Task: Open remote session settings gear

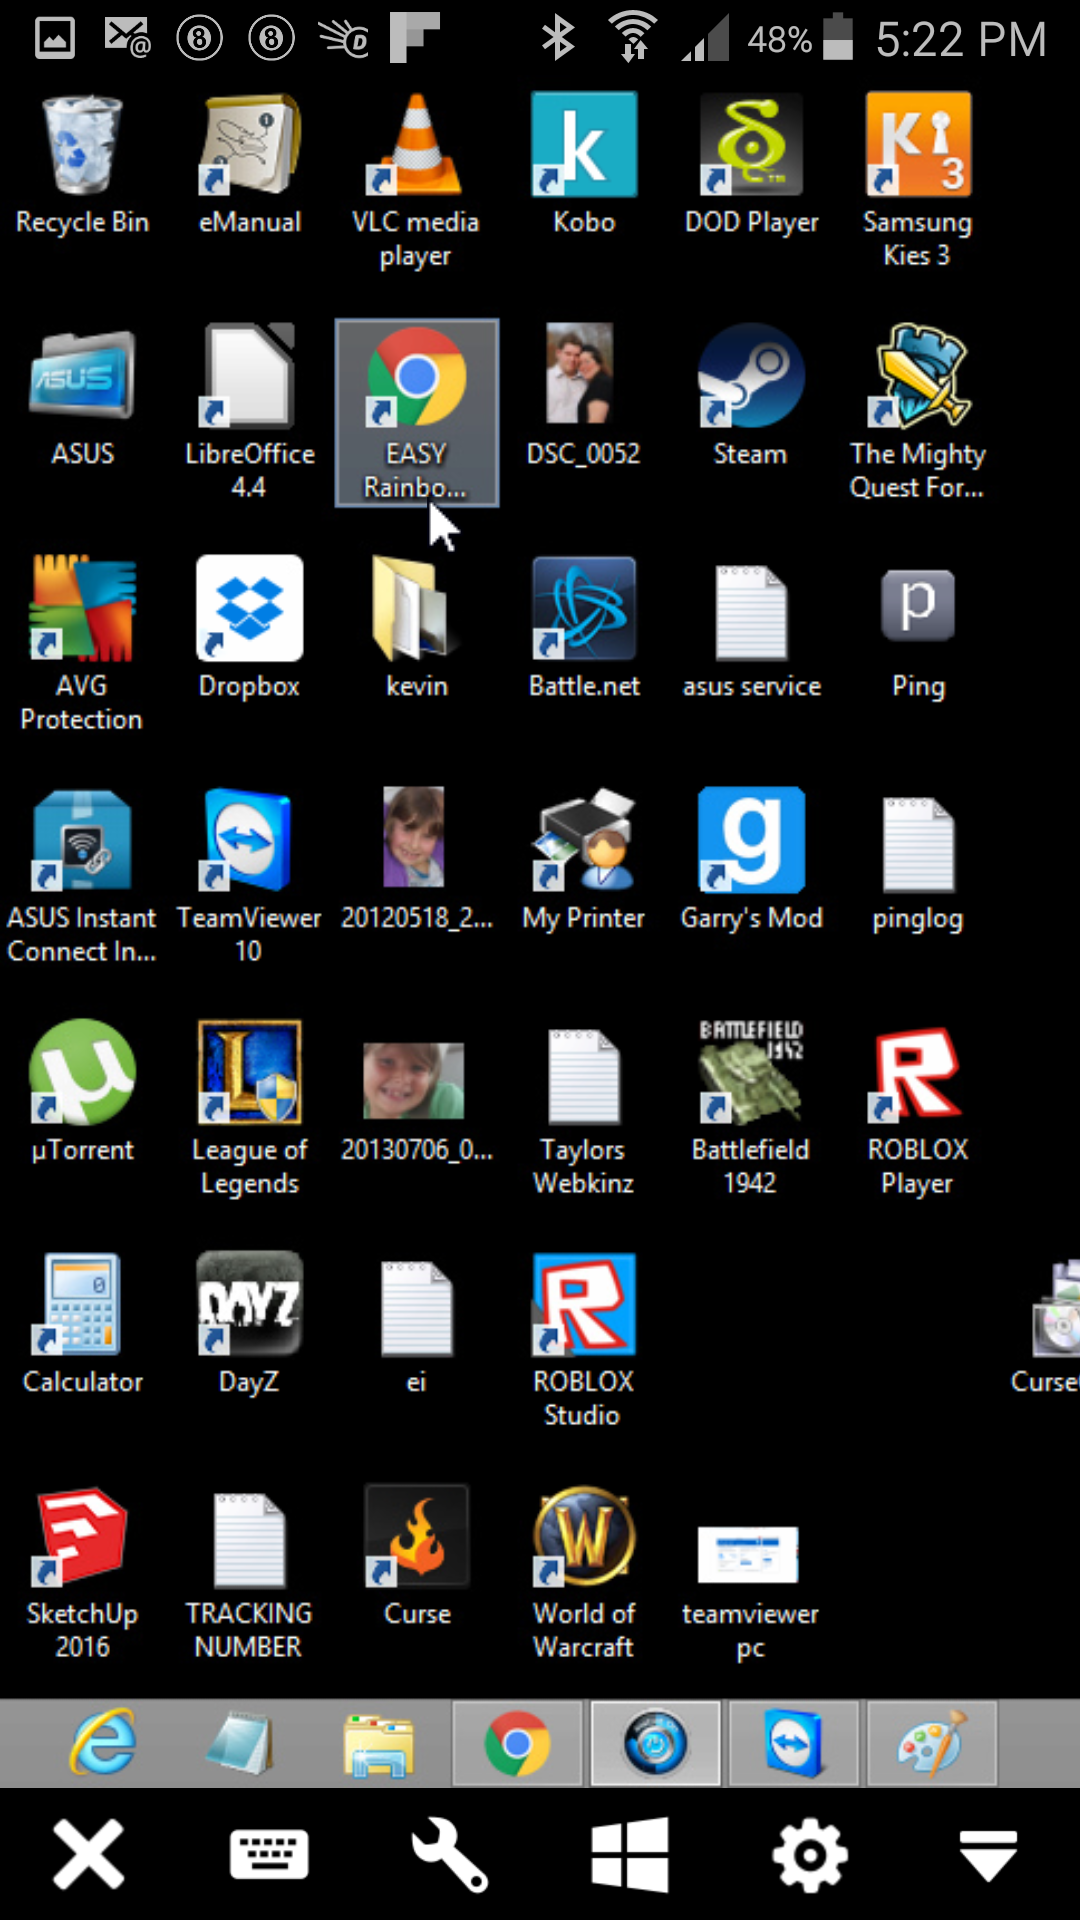Action: 810,1855
